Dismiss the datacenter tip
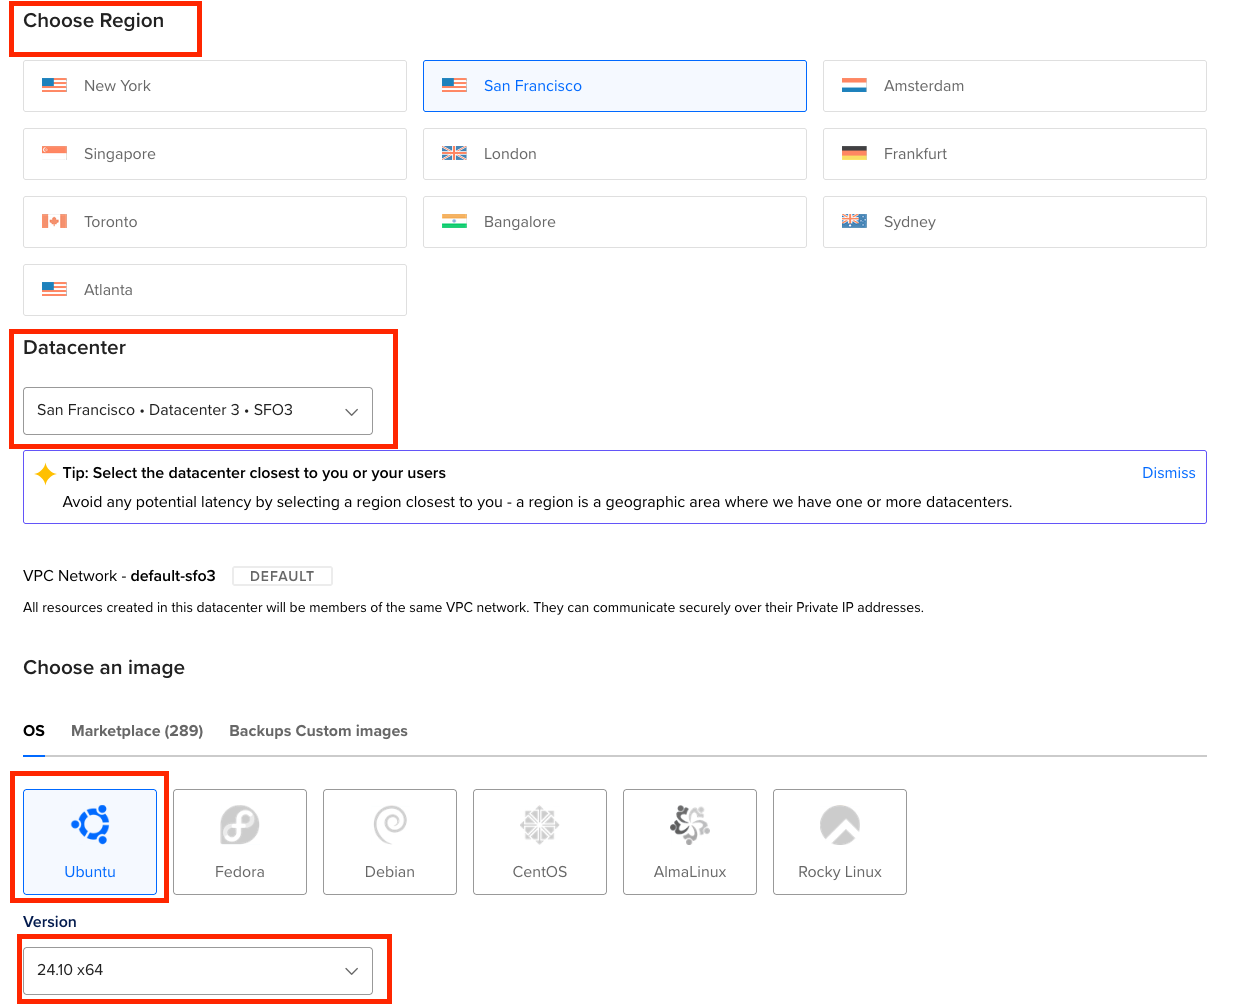This screenshot has height=1008, width=1234. click(1169, 473)
